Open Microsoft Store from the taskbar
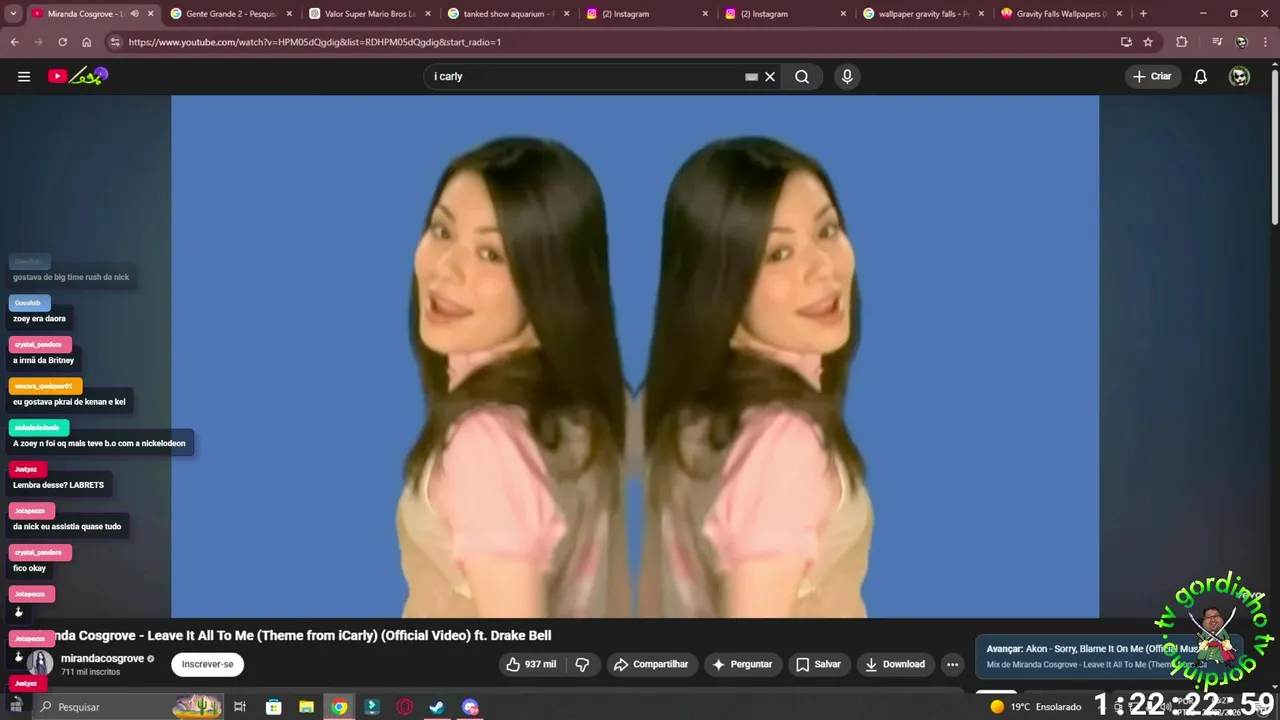The image size is (1280, 720). click(274, 707)
